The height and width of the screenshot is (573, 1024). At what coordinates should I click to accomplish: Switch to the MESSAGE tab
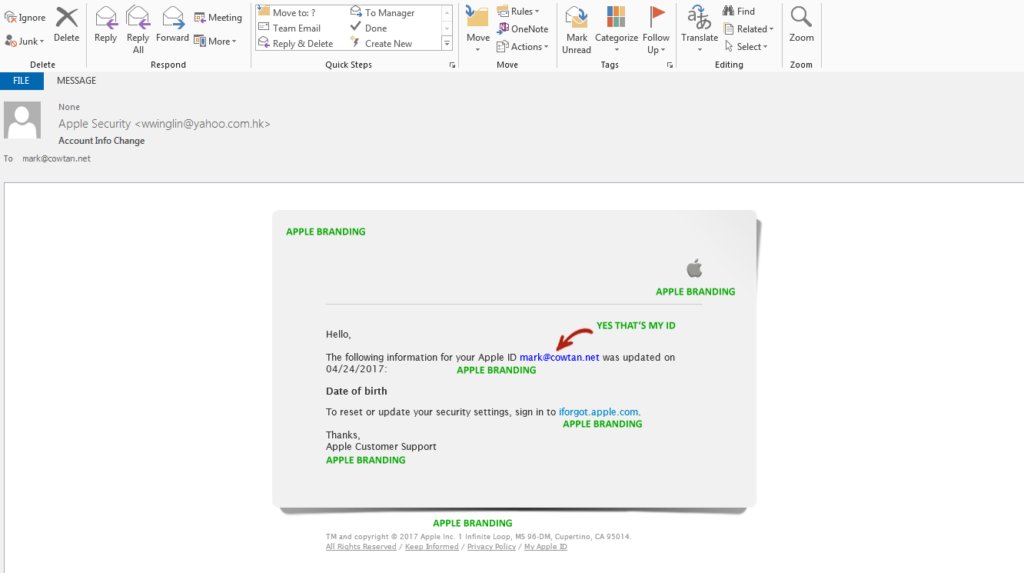[x=76, y=81]
